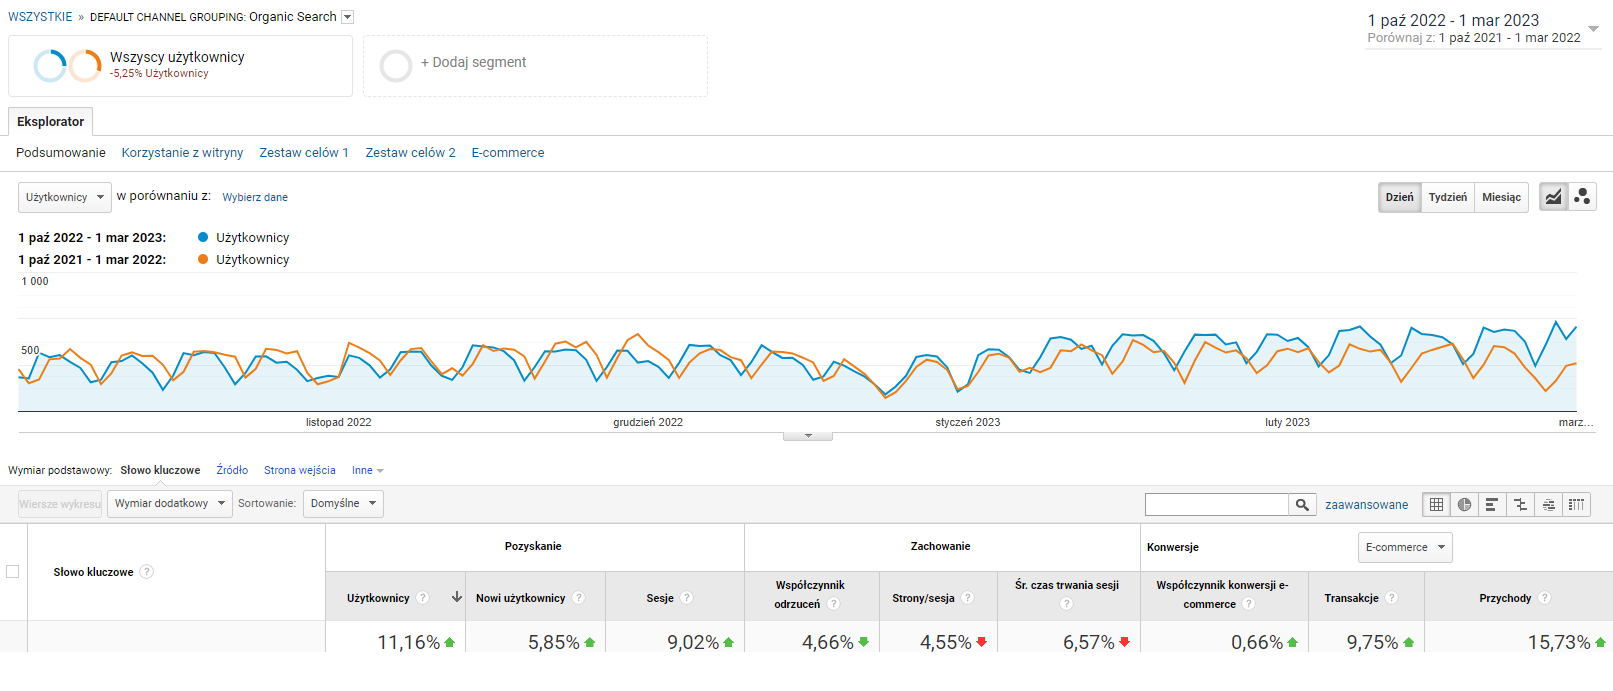1613x691 pixels.
Task: Switch to Korzystanie z witryny tab
Action: [182, 153]
